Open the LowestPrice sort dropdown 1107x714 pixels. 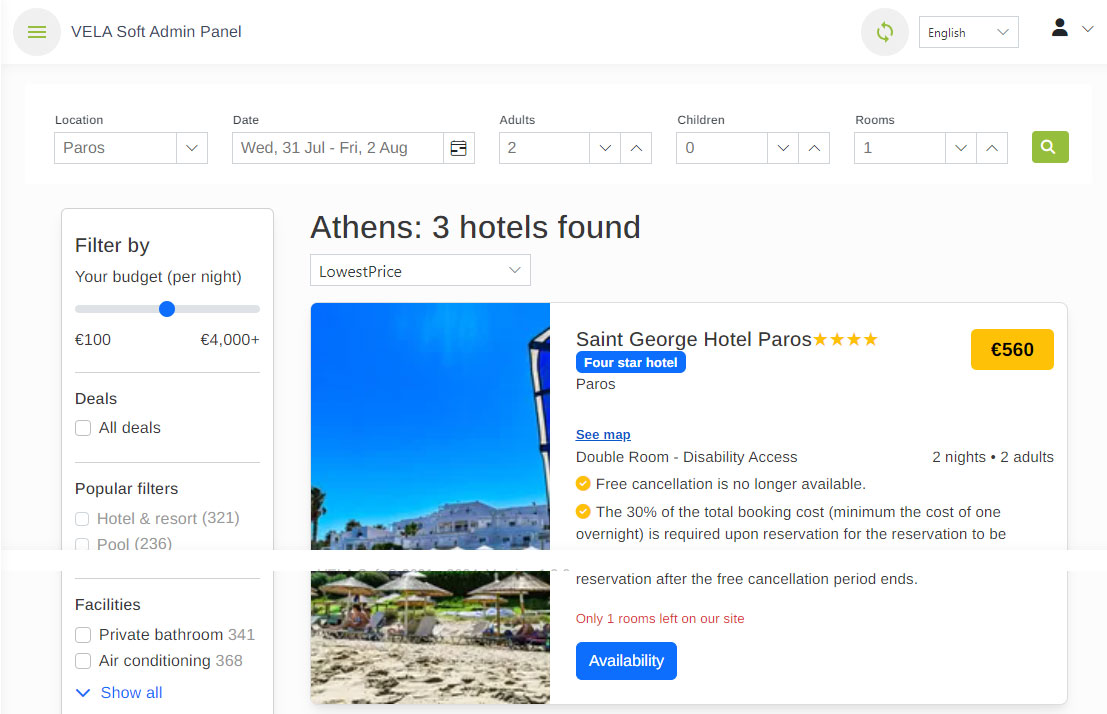[420, 271]
